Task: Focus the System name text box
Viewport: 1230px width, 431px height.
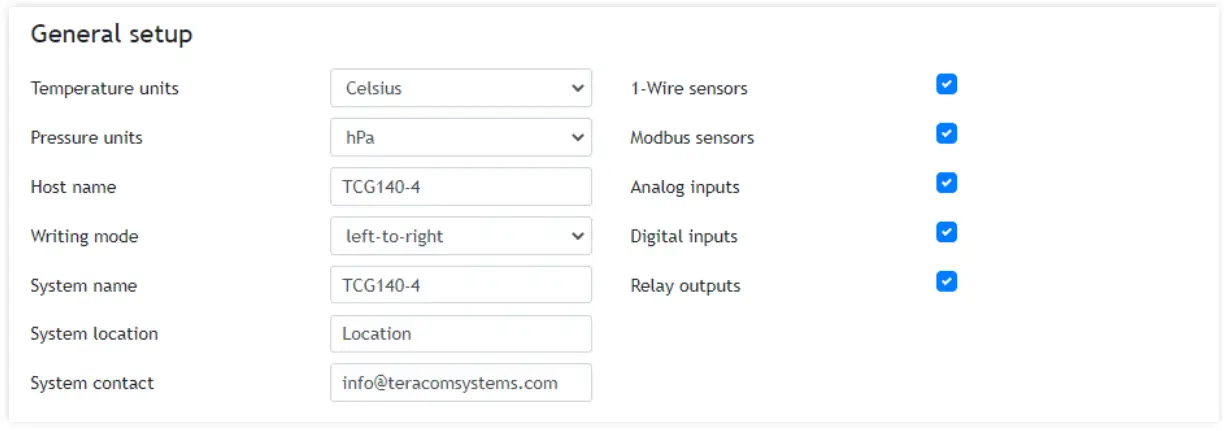Action: [x=461, y=285]
